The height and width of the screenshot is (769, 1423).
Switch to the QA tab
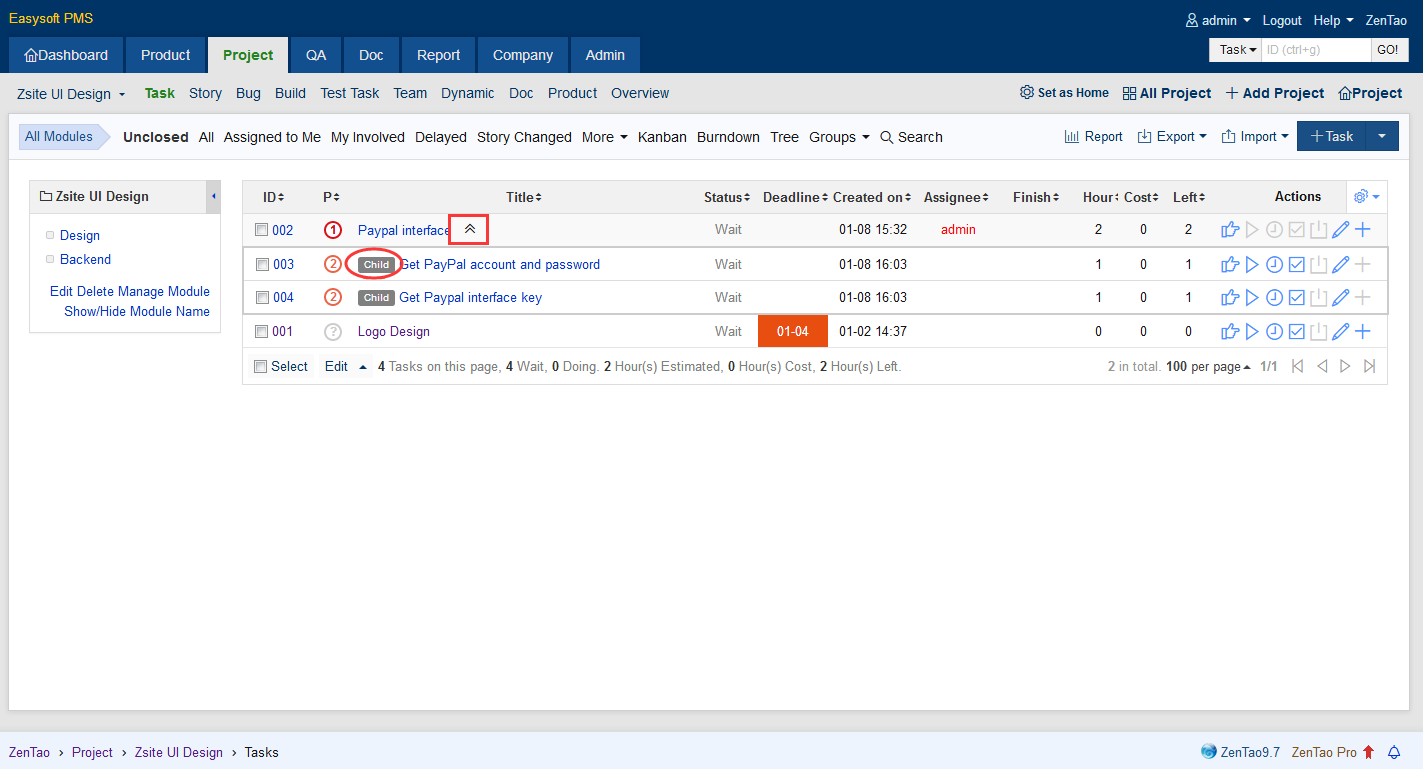316,55
